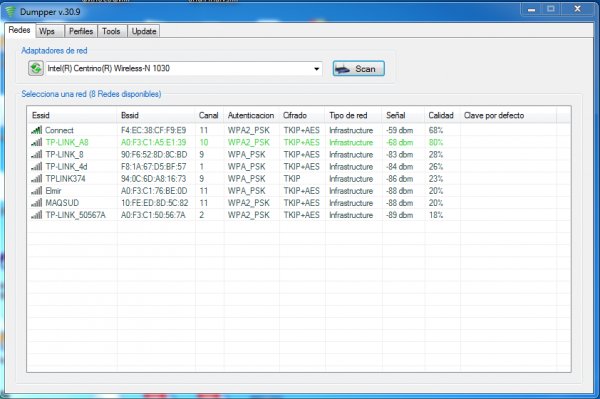Click the TKIP cipher of TPLINK374

(x=292, y=179)
